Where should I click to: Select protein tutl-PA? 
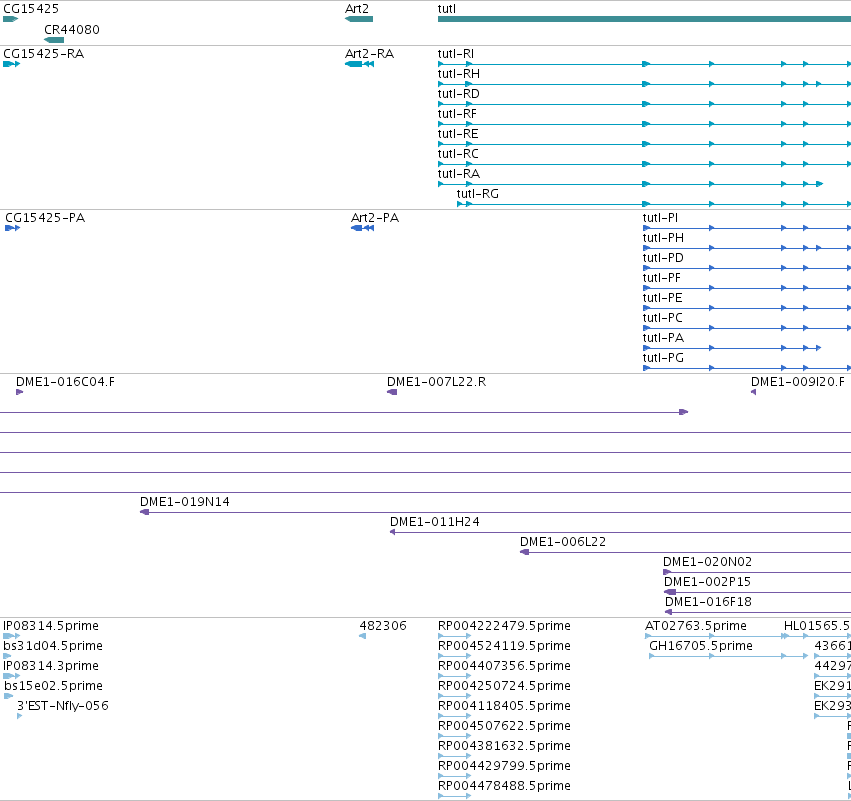click(663, 338)
